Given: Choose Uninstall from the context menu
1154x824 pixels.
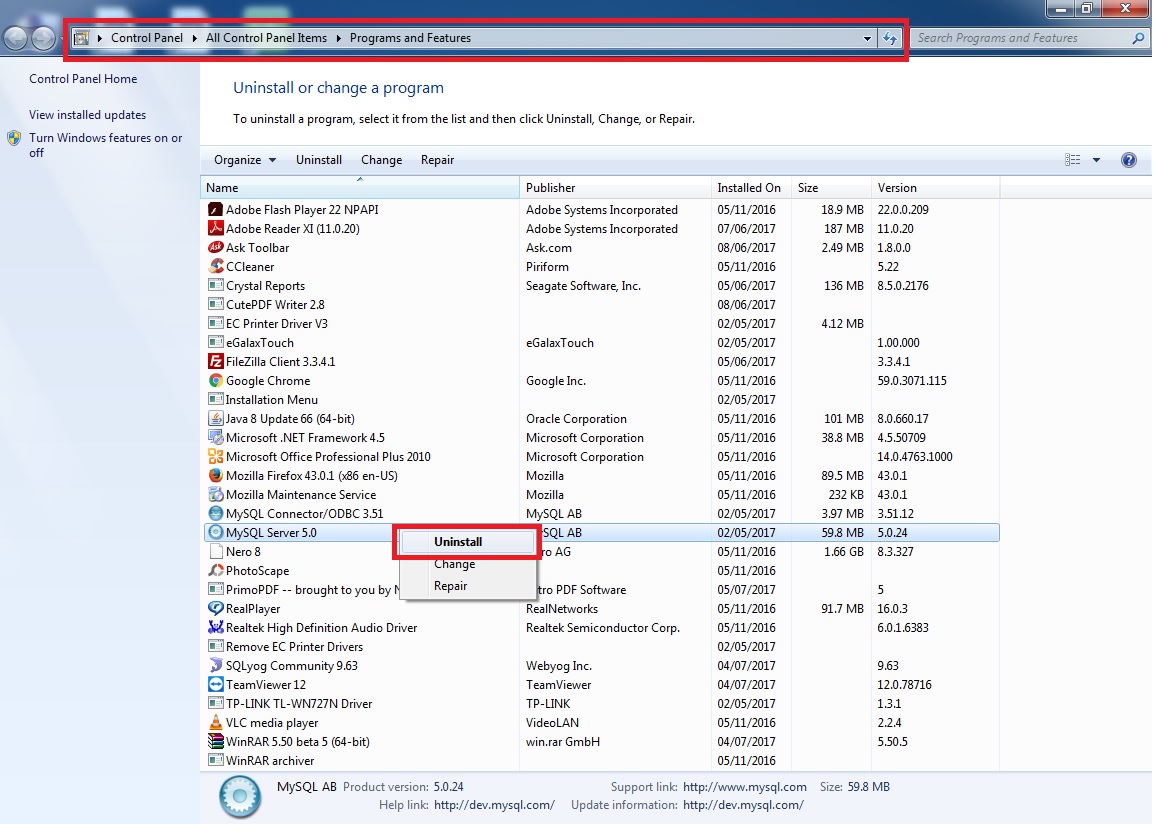Looking at the screenshot, I should click(x=458, y=542).
